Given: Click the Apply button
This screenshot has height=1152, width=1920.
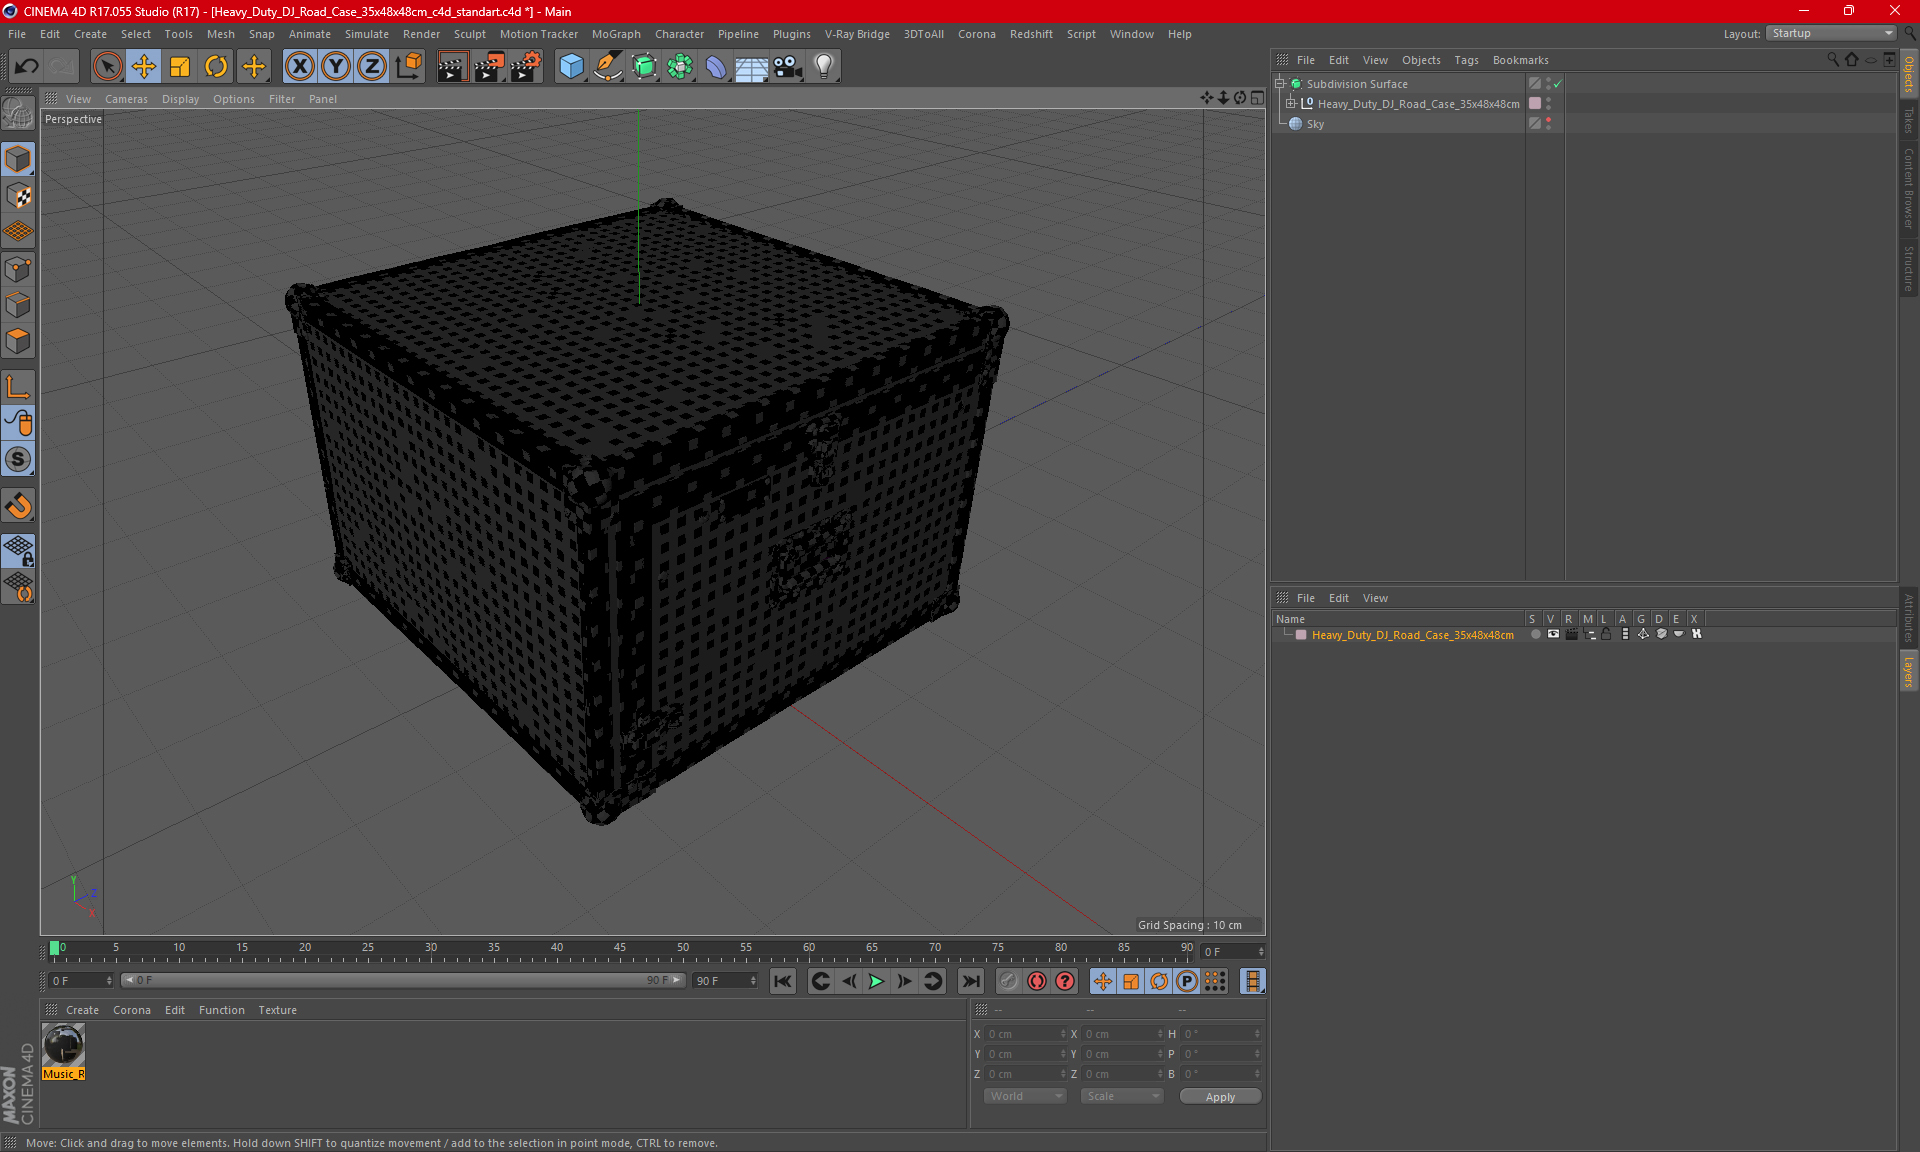Looking at the screenshot, I should (1220, 1097).
